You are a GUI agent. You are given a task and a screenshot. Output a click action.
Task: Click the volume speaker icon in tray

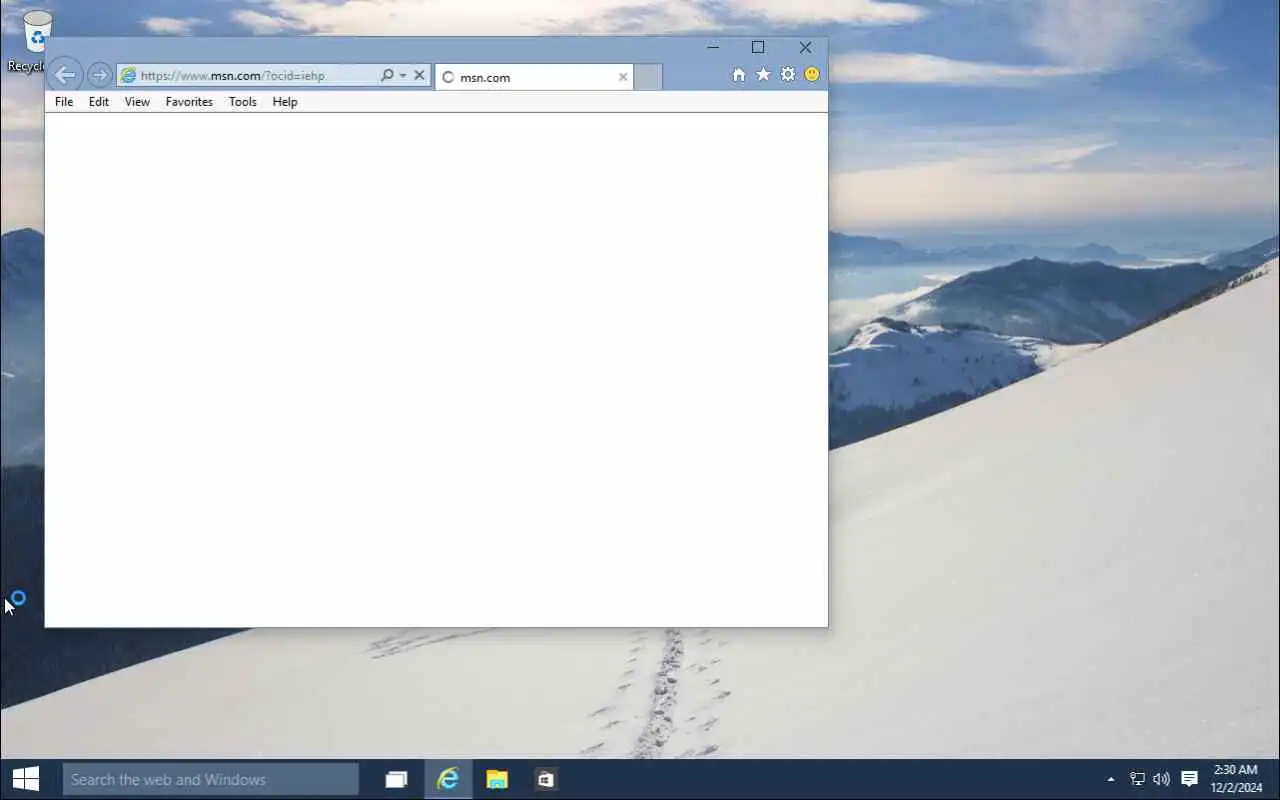click(x=1162, y=779)
